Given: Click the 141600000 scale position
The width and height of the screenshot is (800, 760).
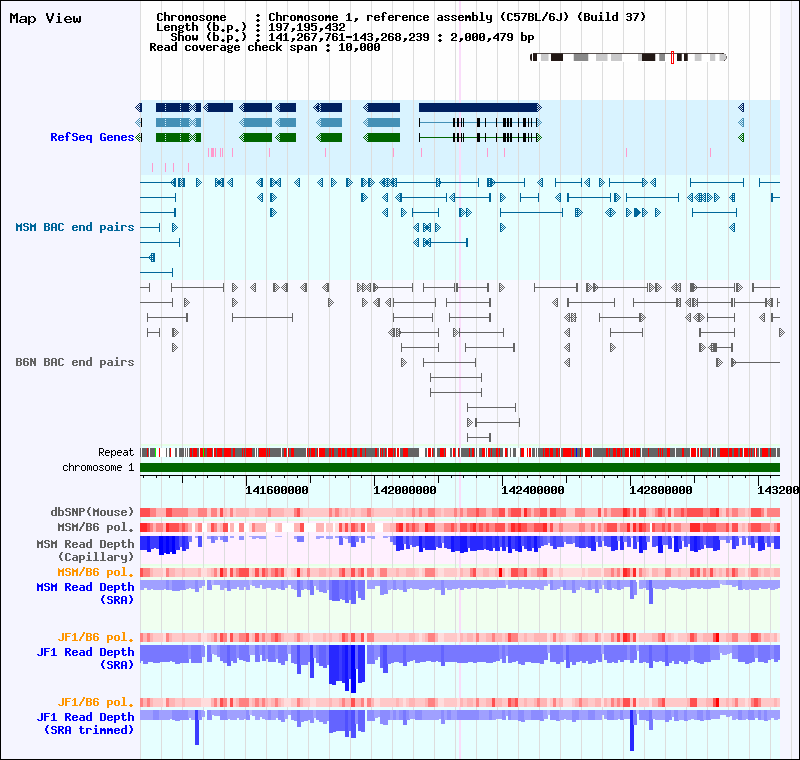Looking at the screenshot, I should [277, 490].
